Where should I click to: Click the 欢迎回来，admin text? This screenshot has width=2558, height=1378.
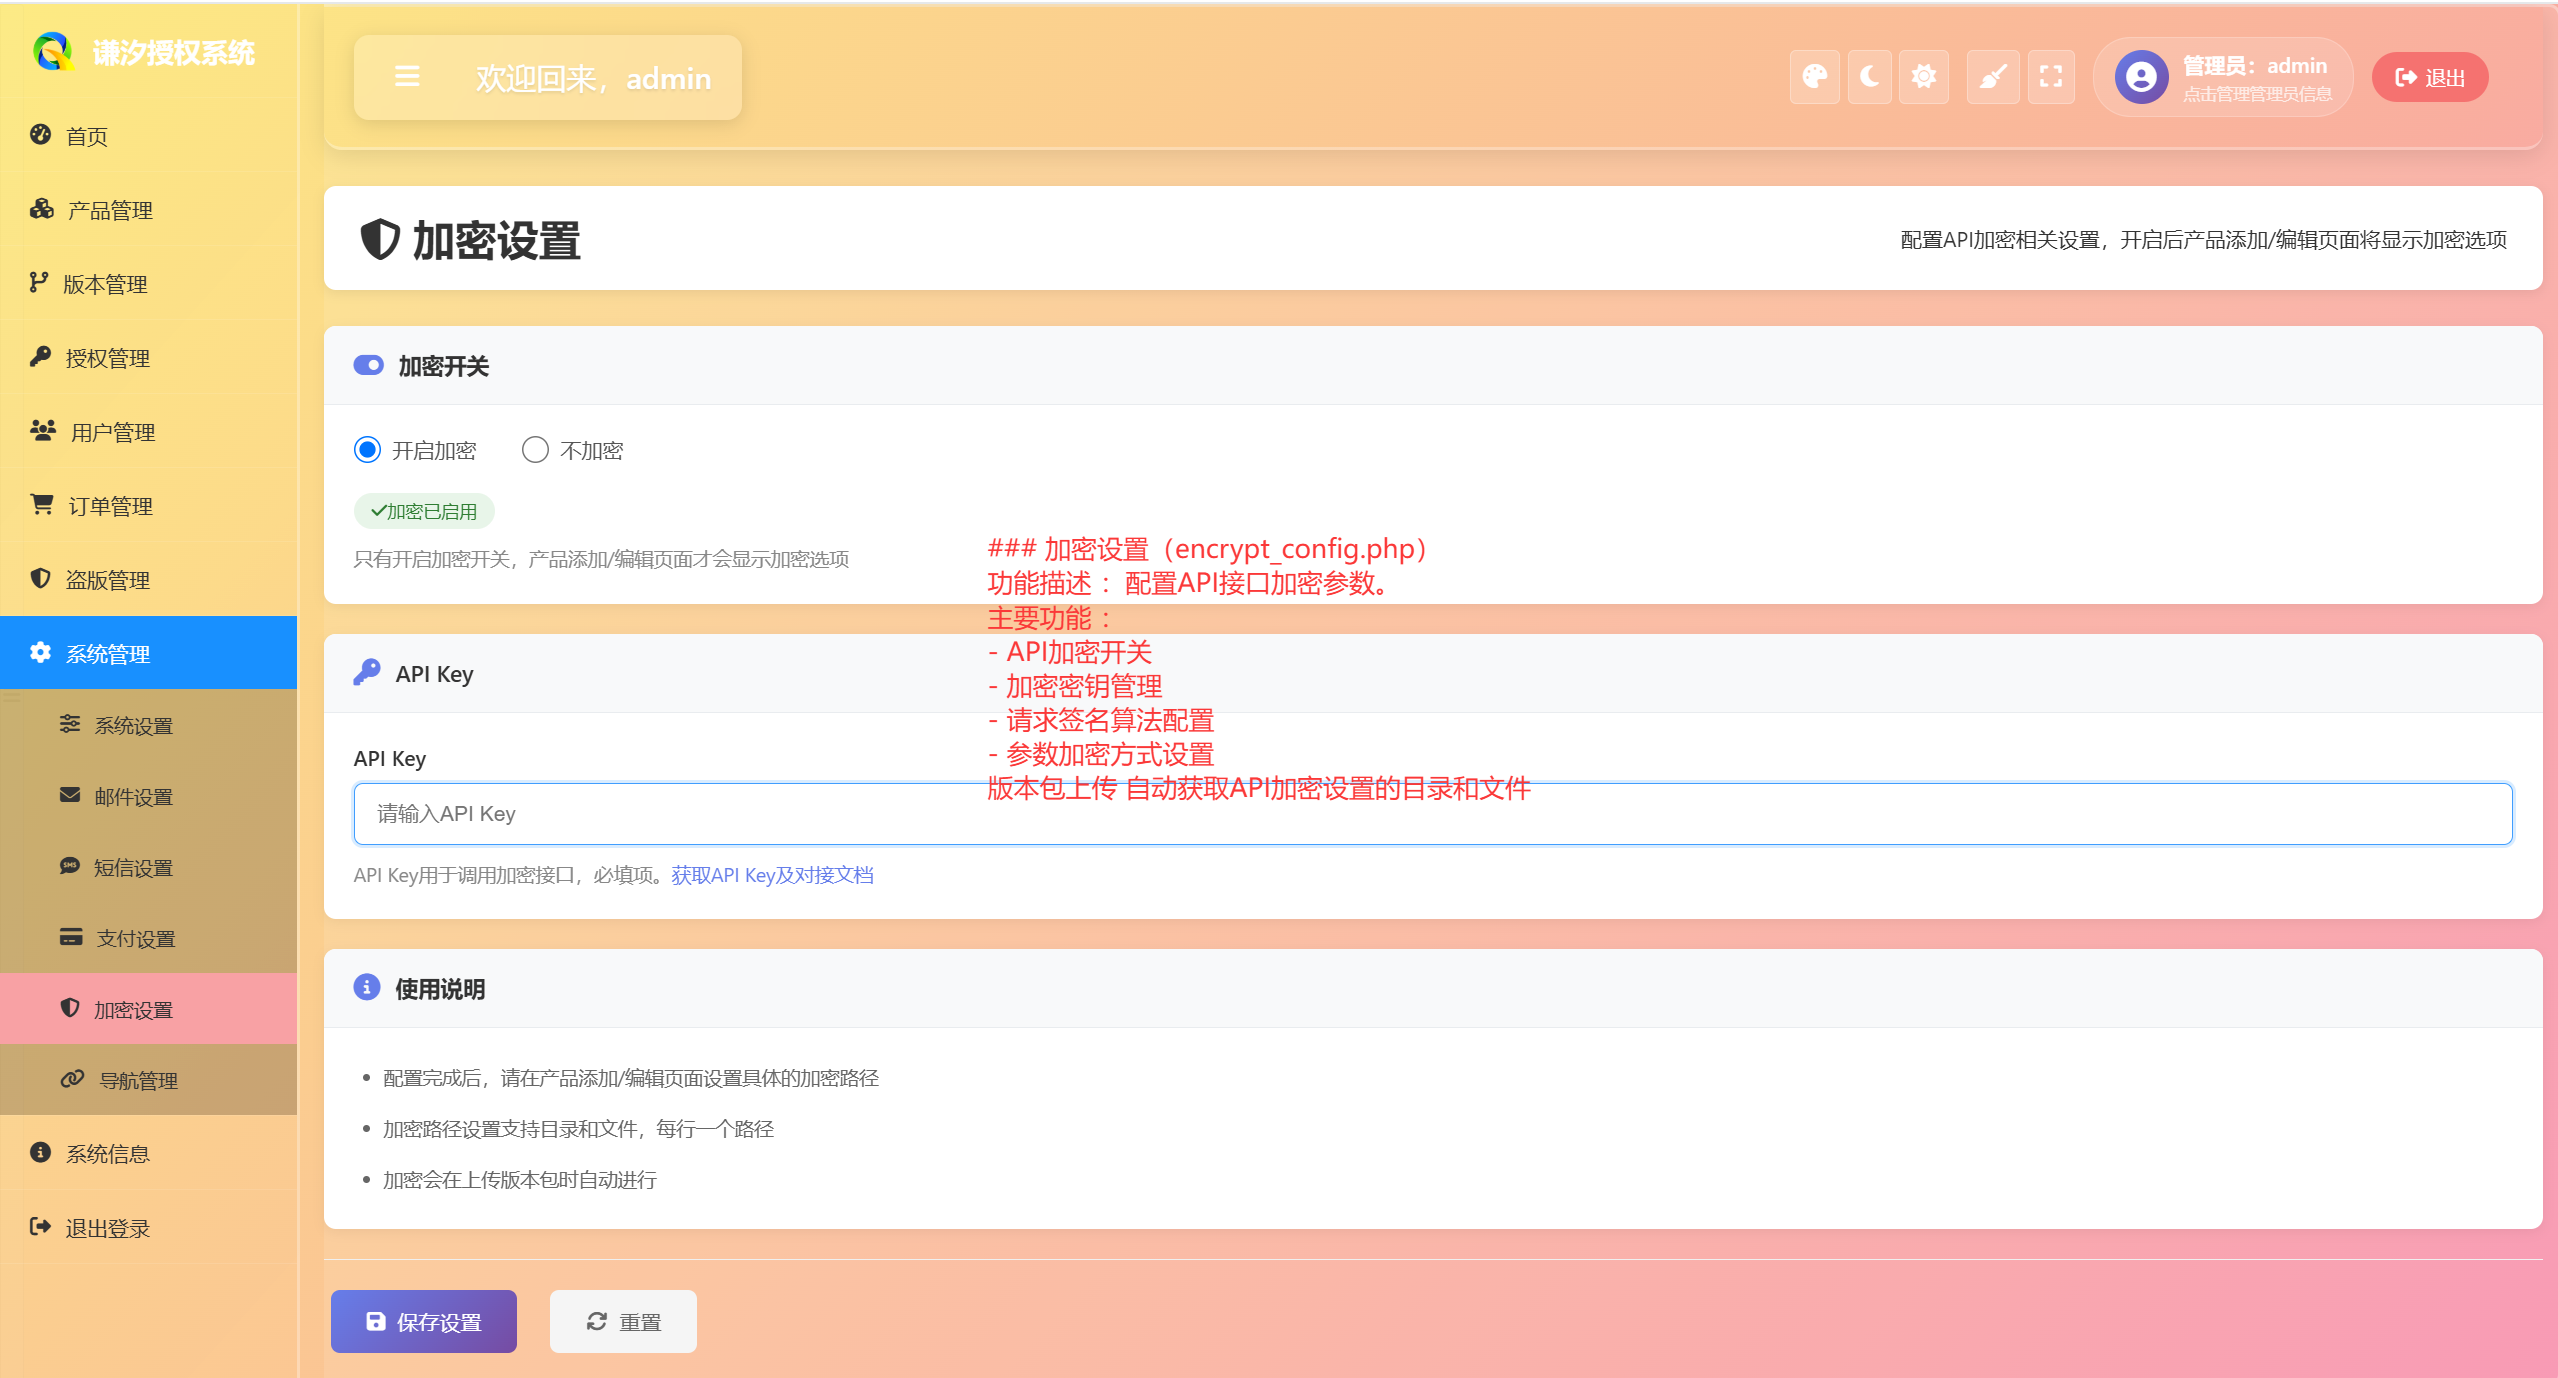(593, 78)
